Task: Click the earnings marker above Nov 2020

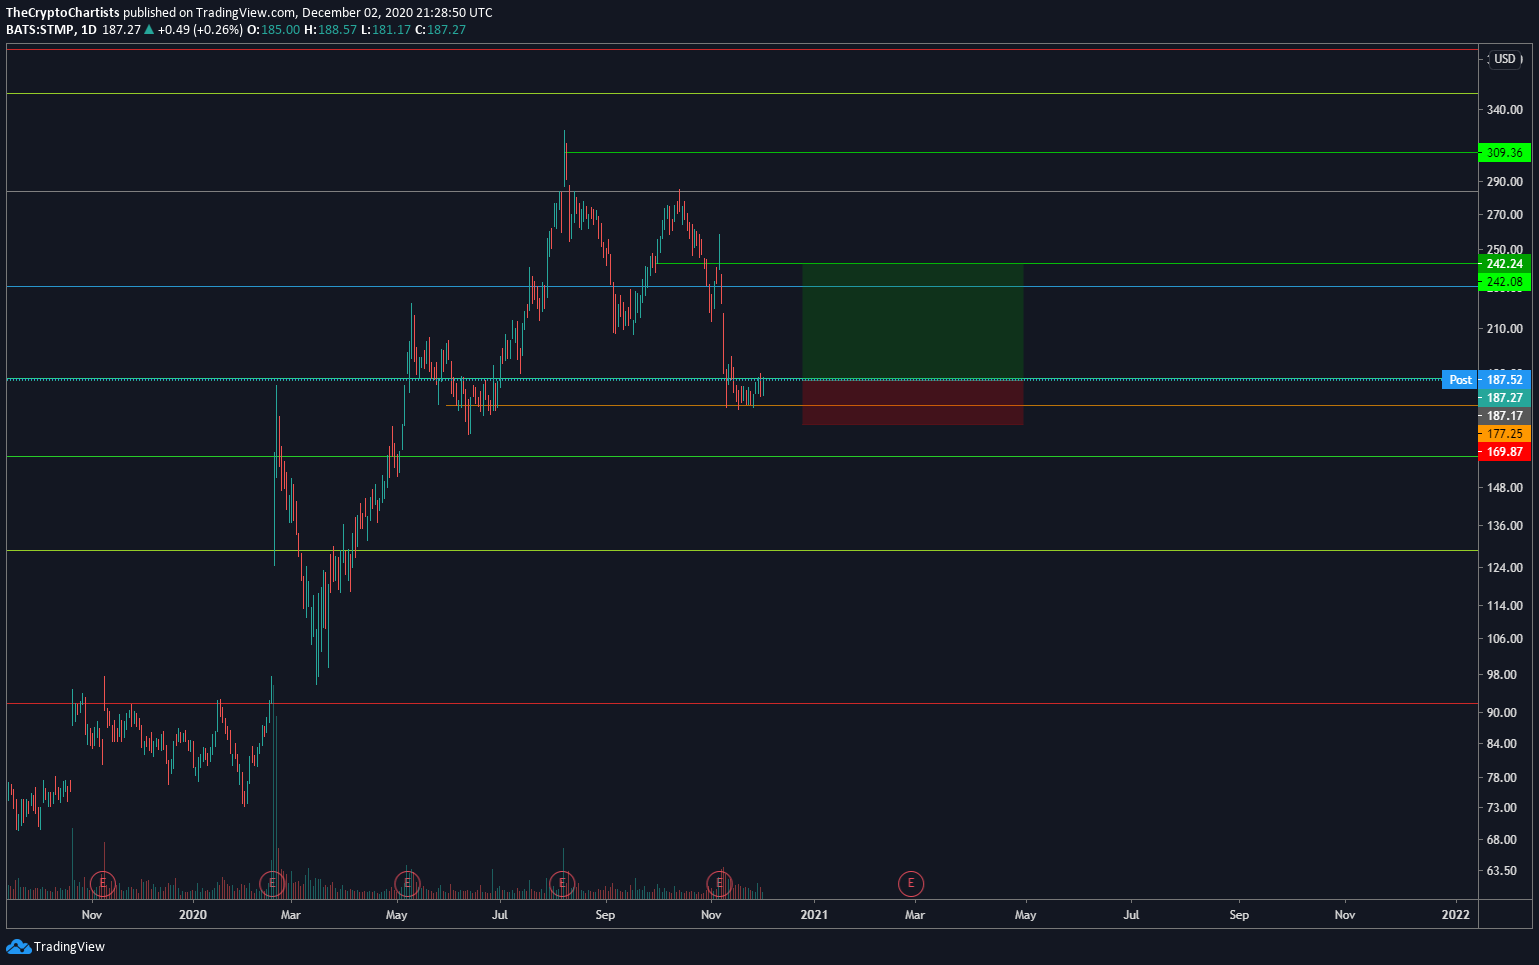Action: coord(719,884)
